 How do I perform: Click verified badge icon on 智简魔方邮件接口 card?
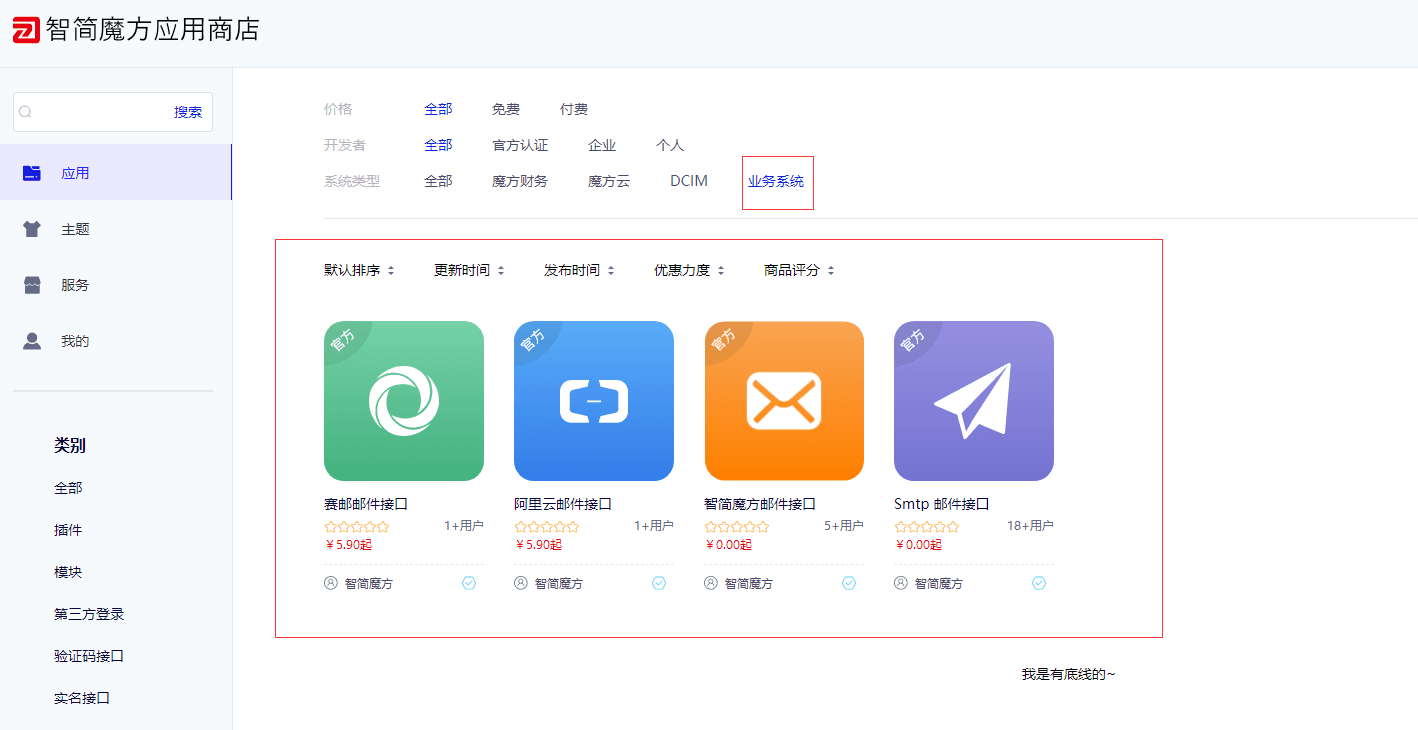pos(849,583)
